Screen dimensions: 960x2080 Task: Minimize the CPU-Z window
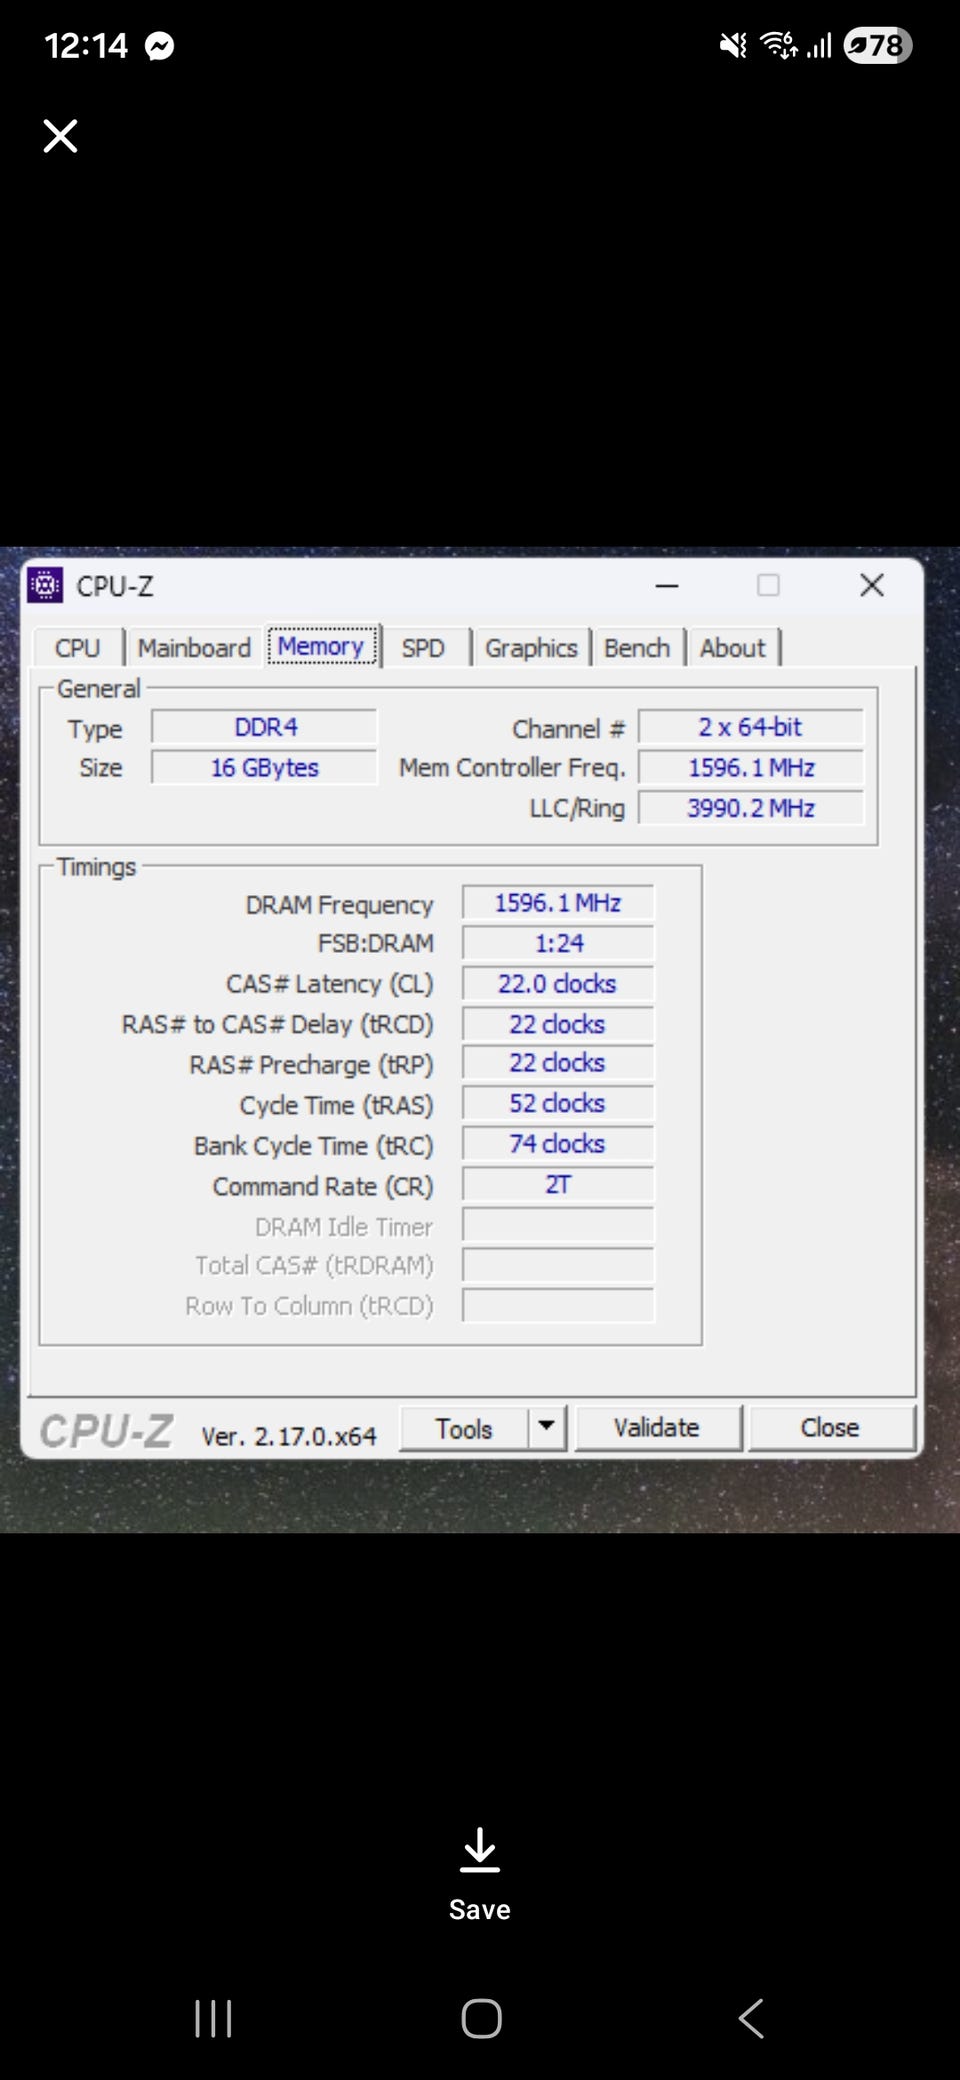[x=667, y=586]
